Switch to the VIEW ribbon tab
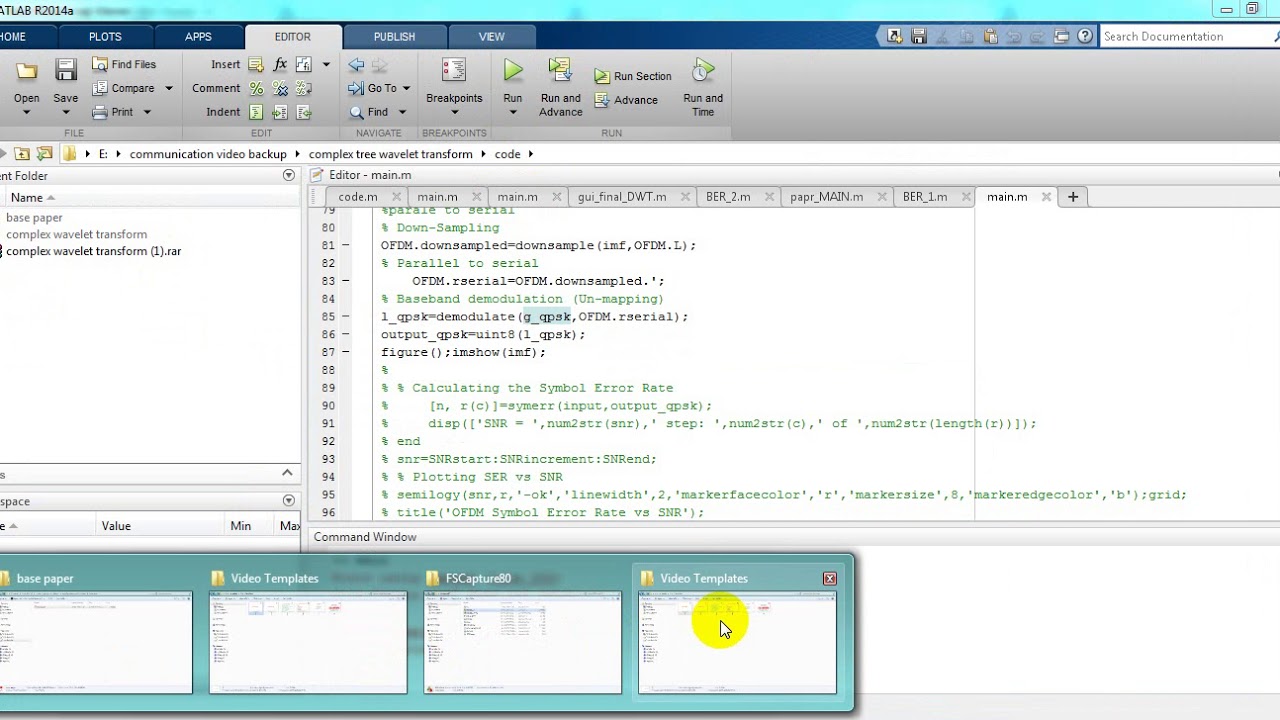This screenshot has height=720, width=1280. pyautogui.click(x=491, y=37)
